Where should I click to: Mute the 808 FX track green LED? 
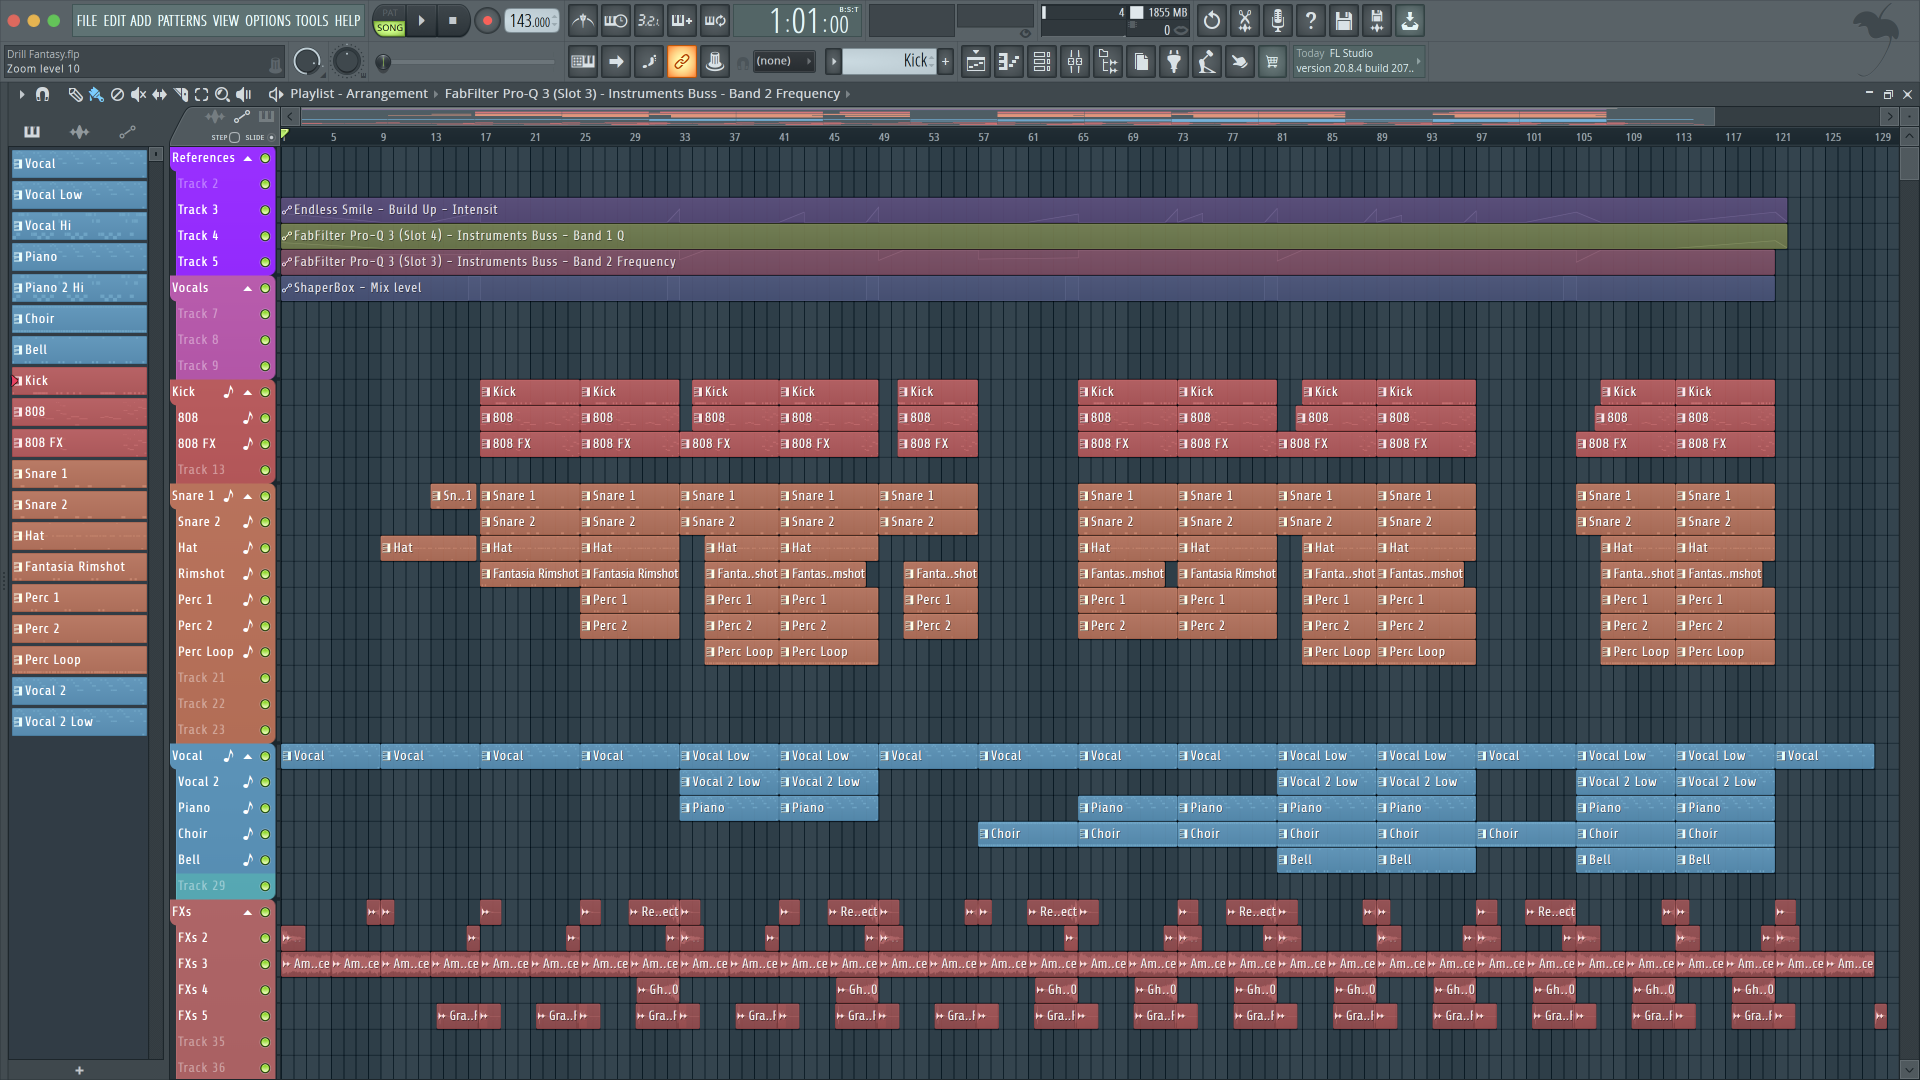(x=265, y=444)
